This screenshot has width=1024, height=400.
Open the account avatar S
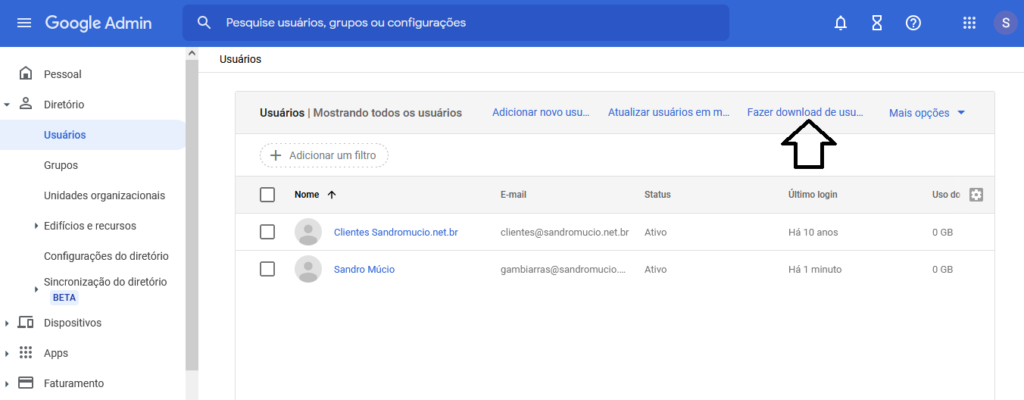(x=1005, y=22)
